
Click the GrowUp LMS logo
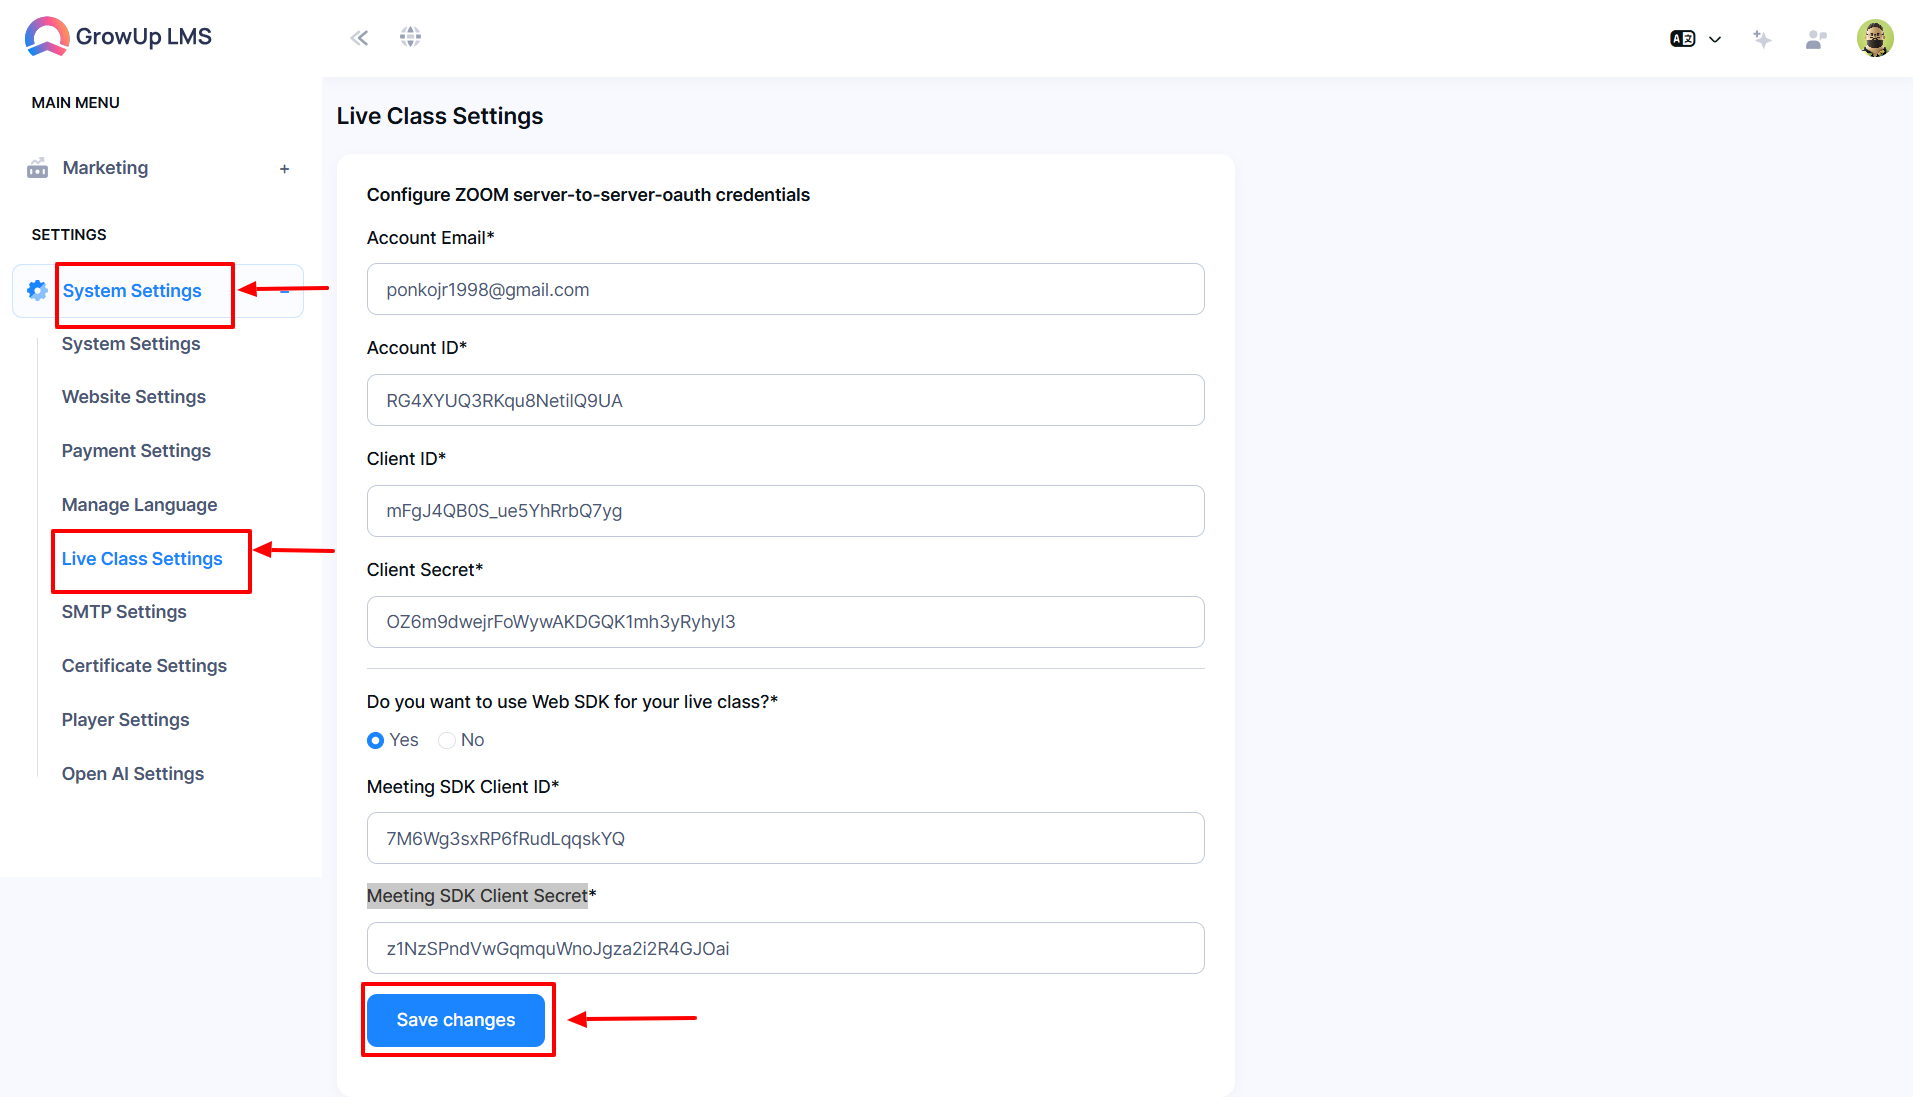[x=118, y=37]
